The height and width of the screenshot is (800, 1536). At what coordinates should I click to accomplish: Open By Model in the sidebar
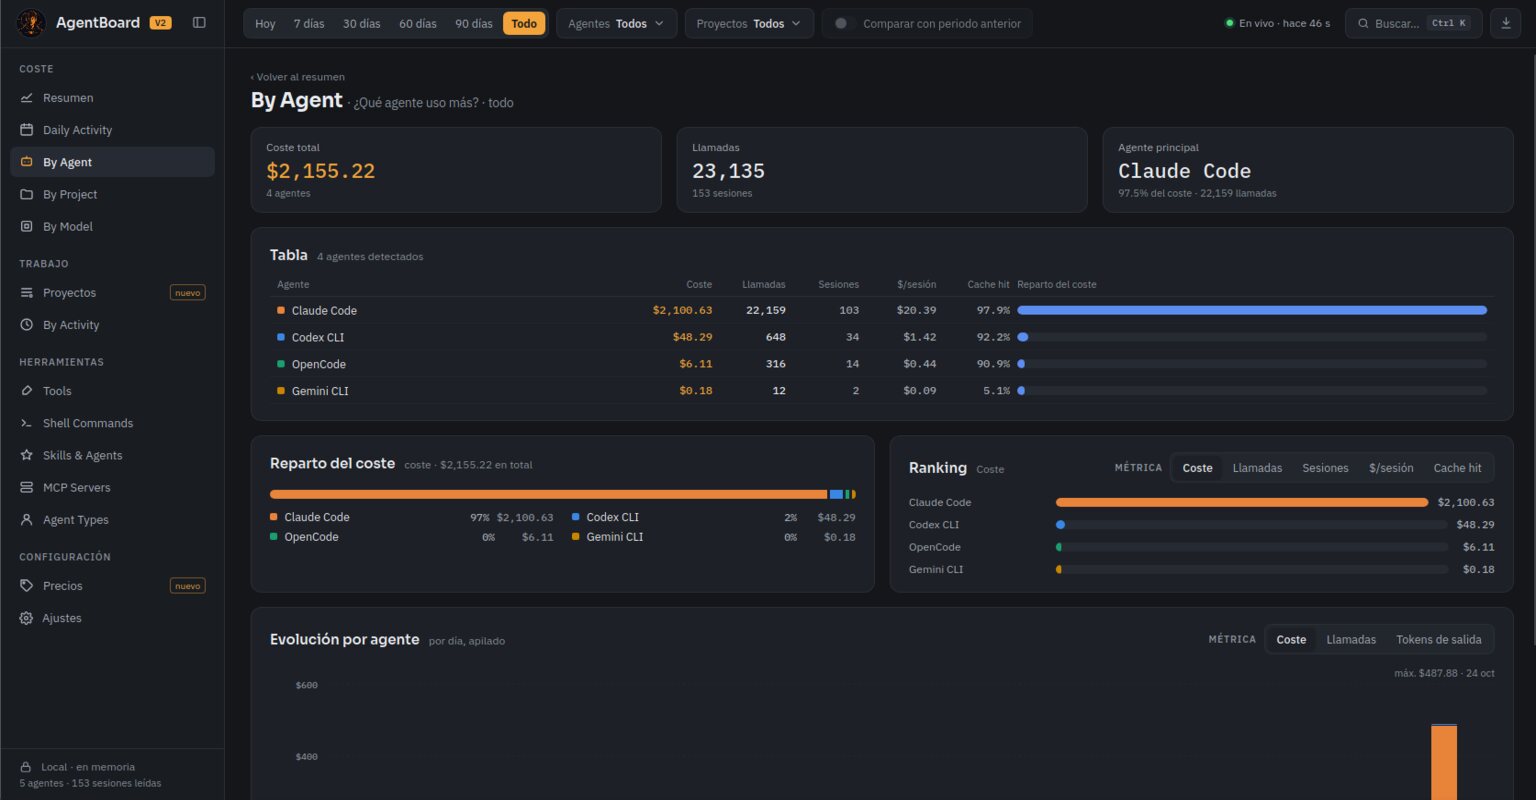pyautogui.click(x=112, y=226)
